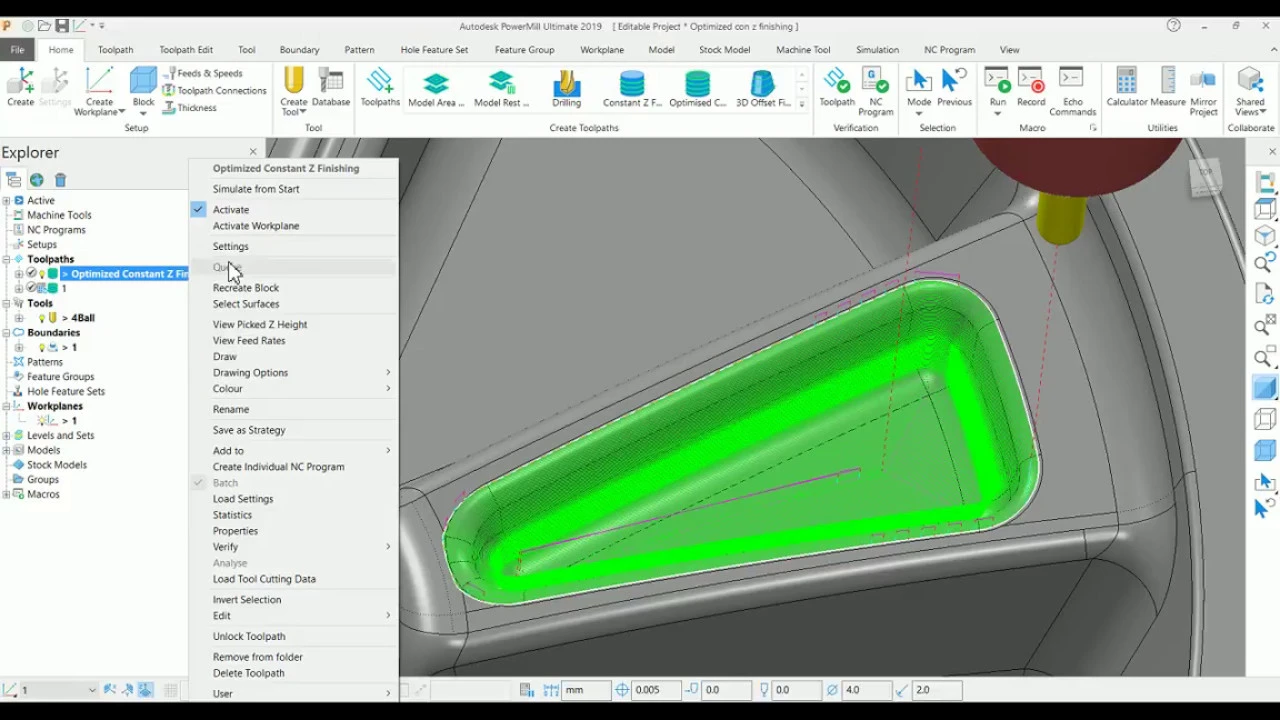Expand the Active tree node
Screen dimensions: 1280x720
click(6, 201)
